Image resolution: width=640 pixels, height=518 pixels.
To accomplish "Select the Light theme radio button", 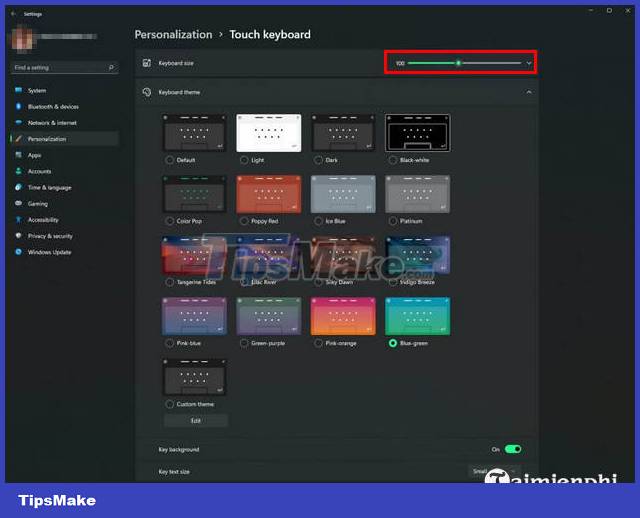I will point(244,160).
